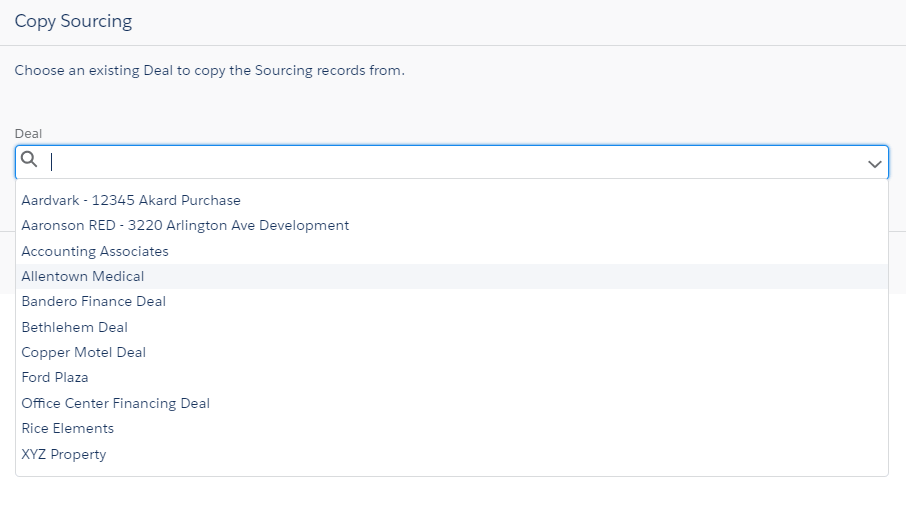Screen dimensions: 906x521
Task: Choose Aaronson RED - 3220 Arlington Ave Development
Action: [x=451, y=226]
